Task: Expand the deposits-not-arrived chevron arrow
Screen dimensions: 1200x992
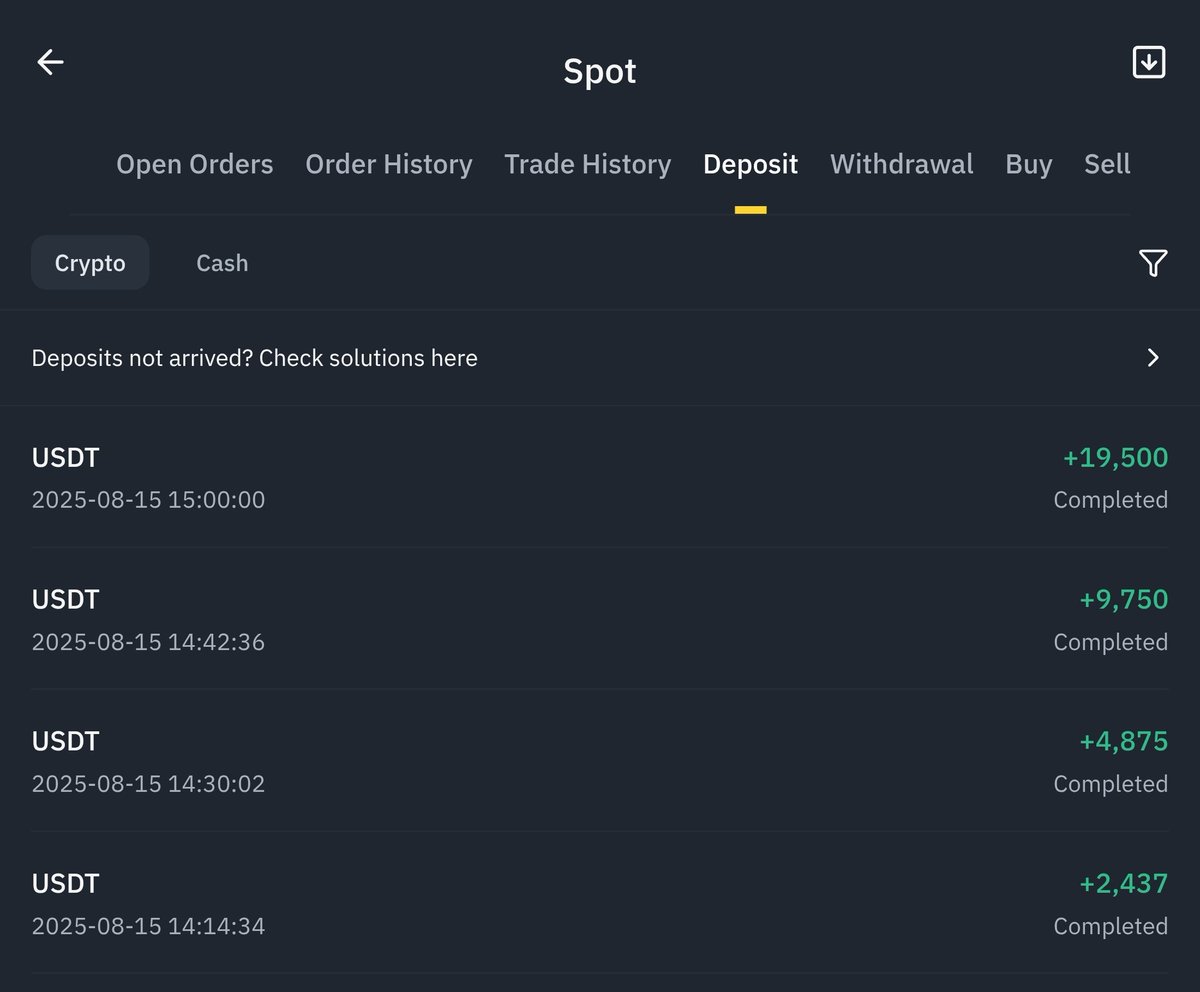Action: [1153, 358]
